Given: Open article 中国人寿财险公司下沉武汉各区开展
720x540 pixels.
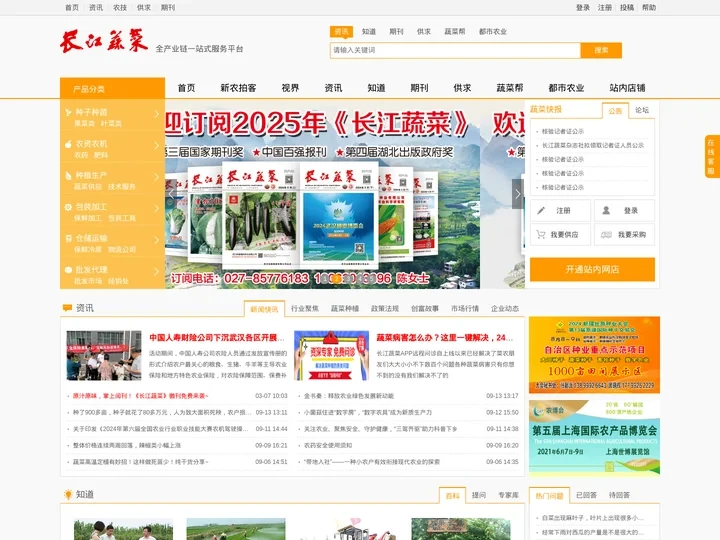Looking at the screenshot, I should pos(217,338).
